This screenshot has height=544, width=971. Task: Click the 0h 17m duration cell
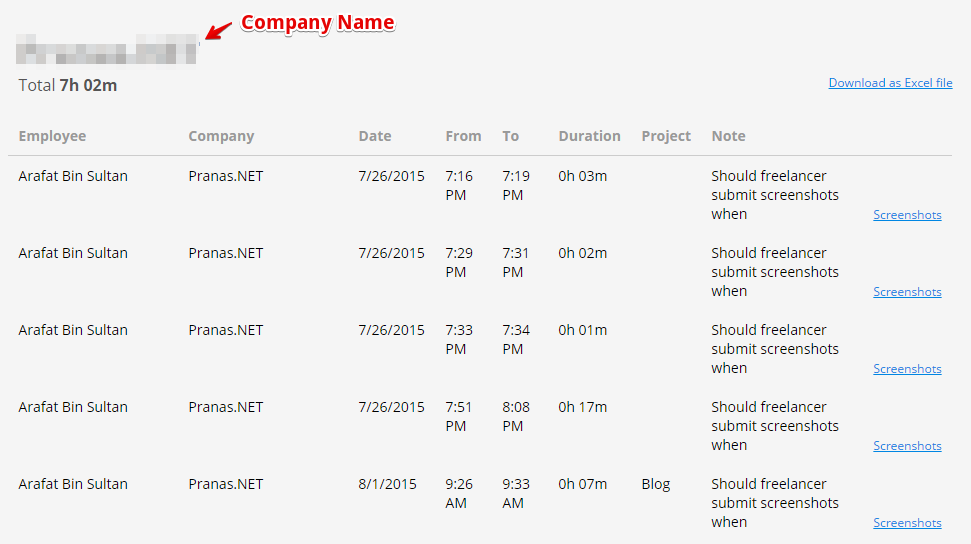point(583,407)
